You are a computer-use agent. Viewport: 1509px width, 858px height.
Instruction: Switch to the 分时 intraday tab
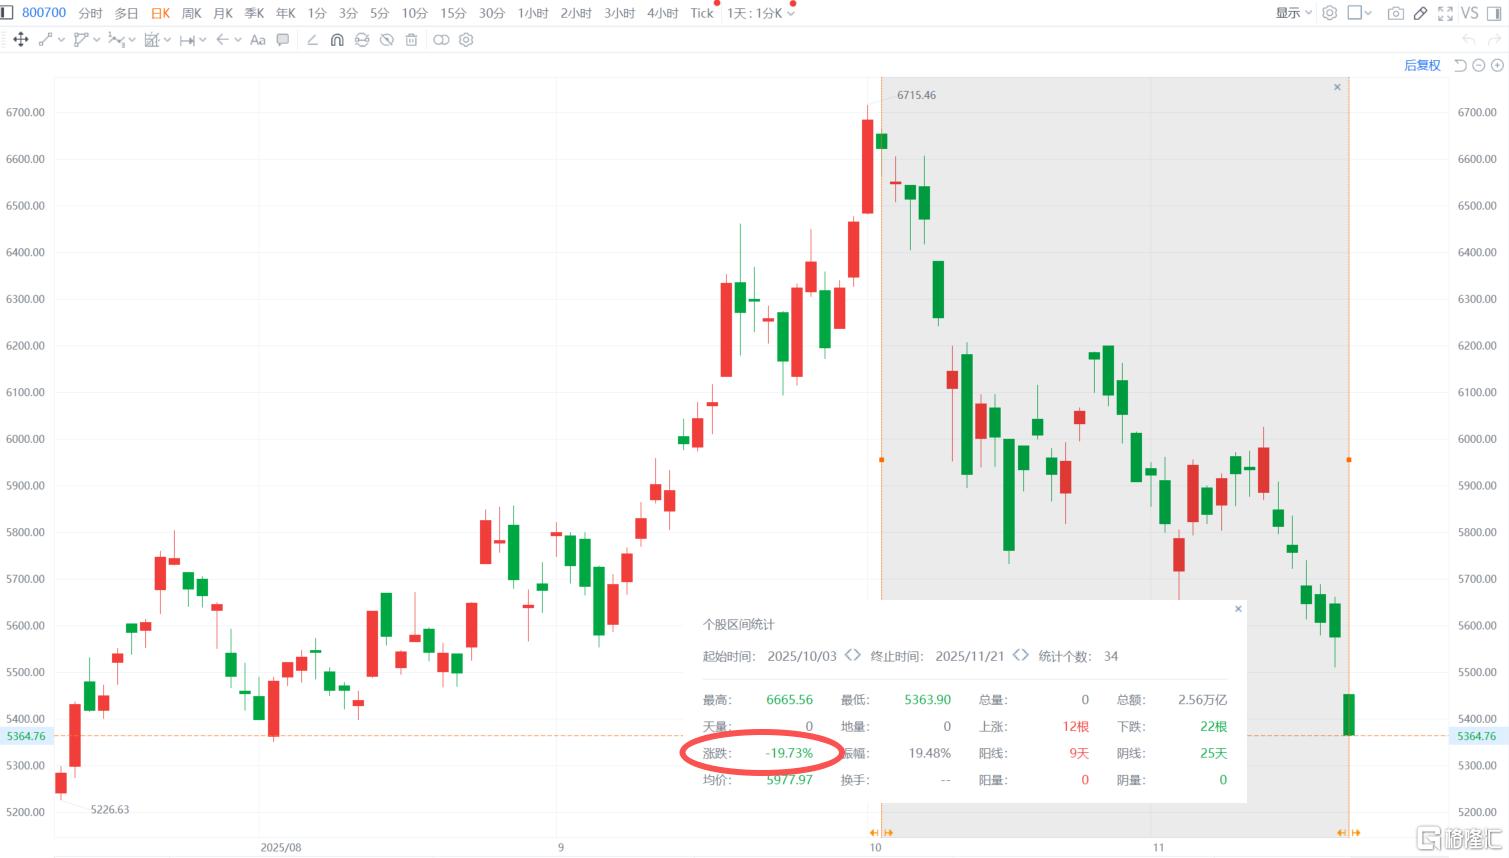coord(90,13)
